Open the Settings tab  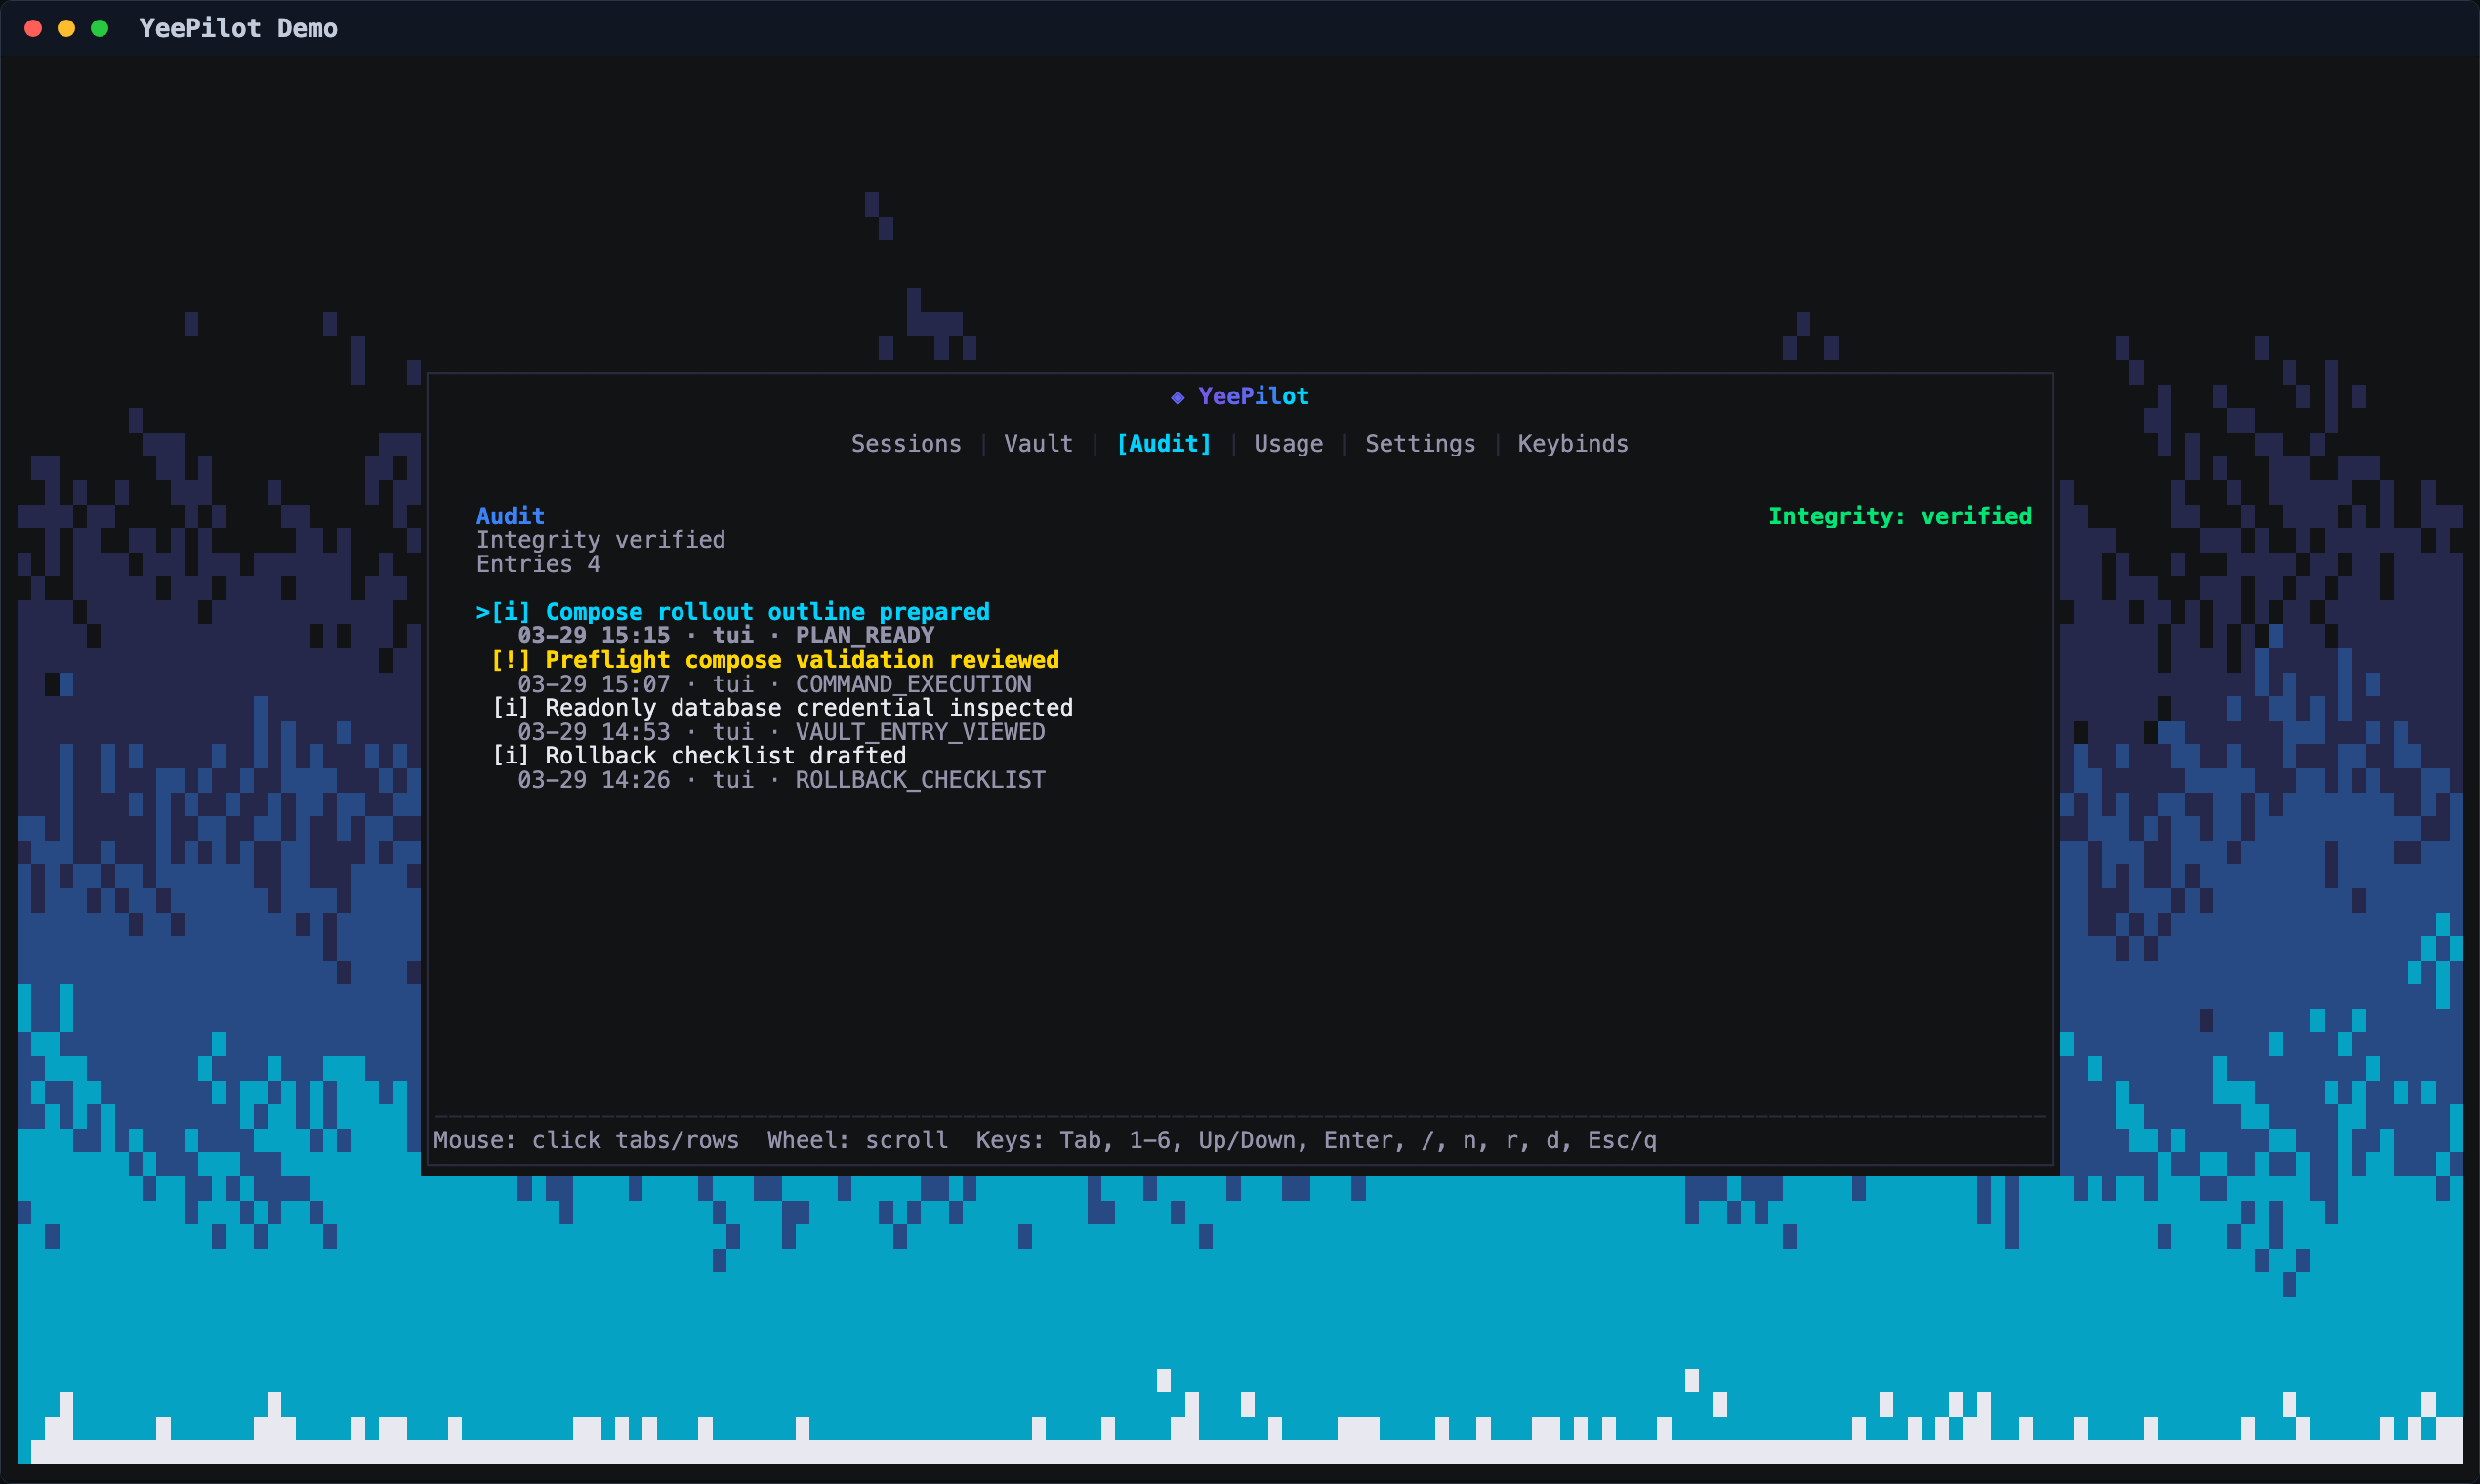pyautogui.click(x=1420, y=444)
